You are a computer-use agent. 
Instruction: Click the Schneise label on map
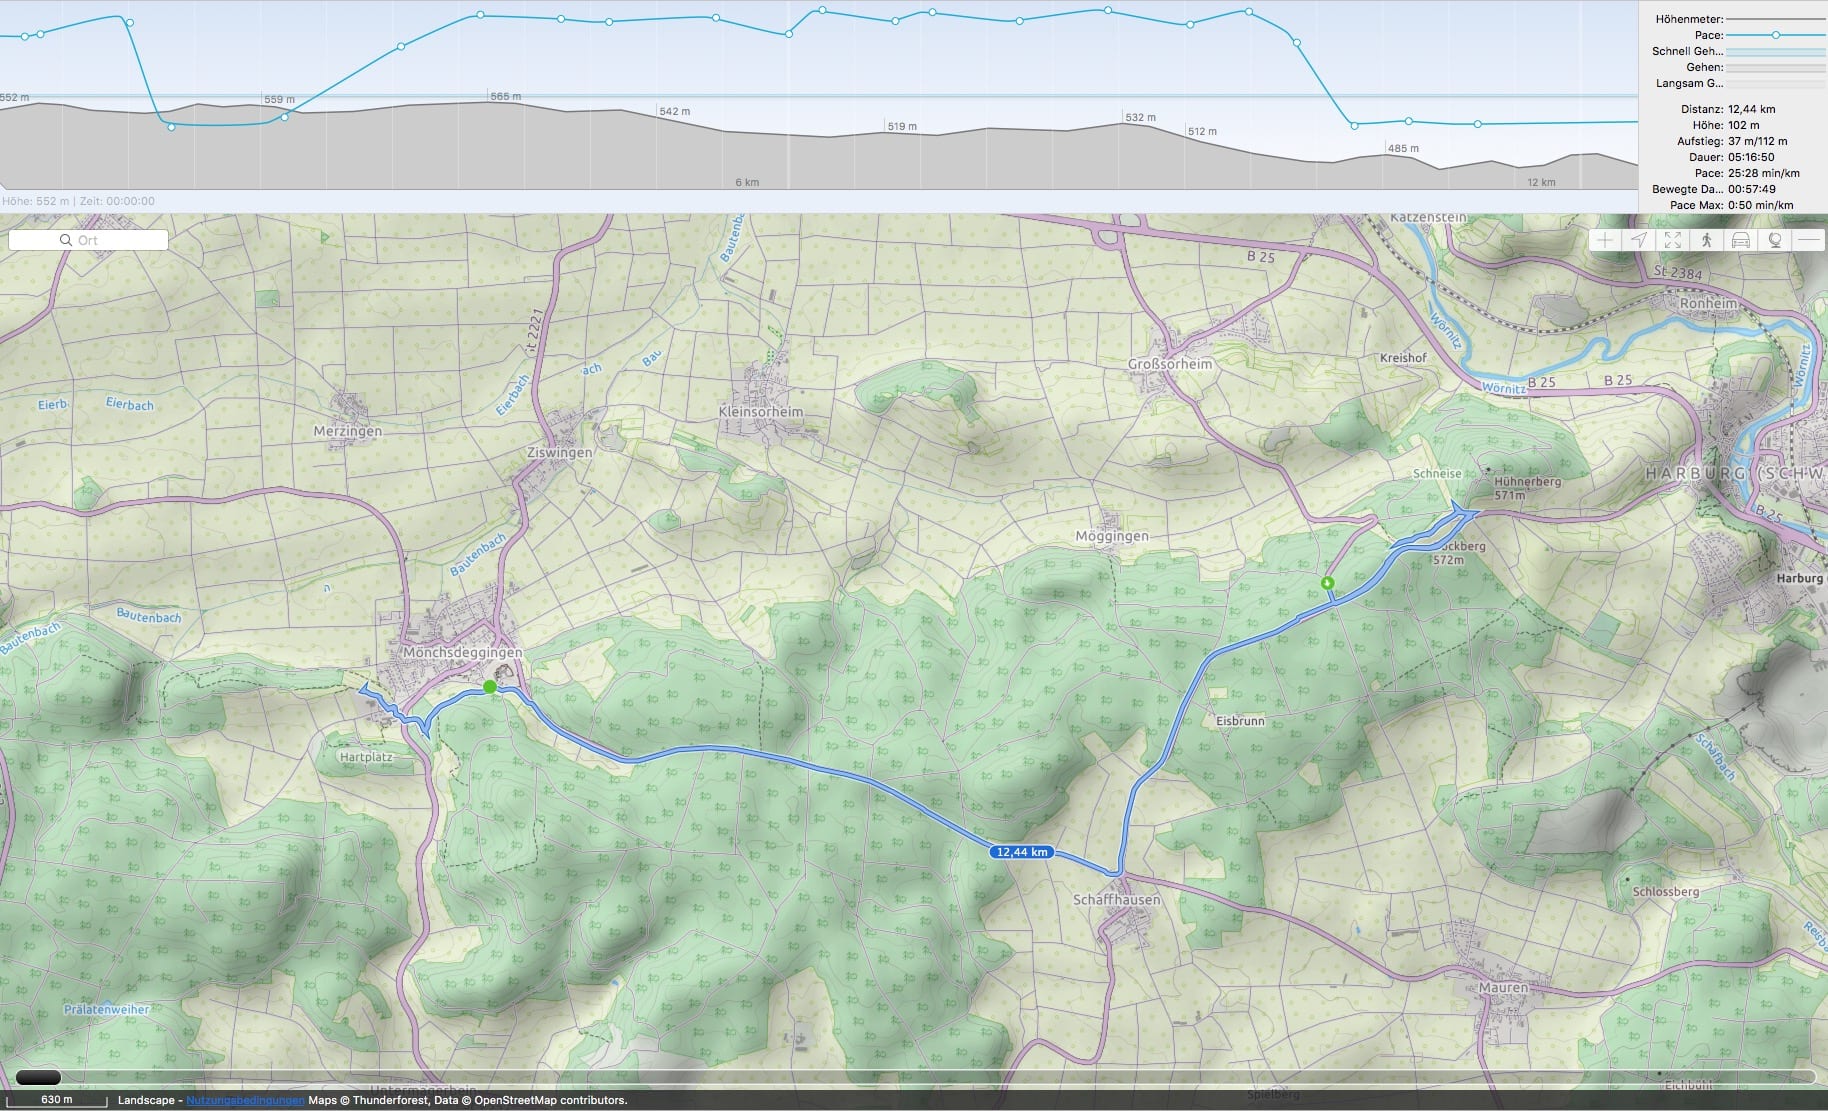click(1437, 473)
